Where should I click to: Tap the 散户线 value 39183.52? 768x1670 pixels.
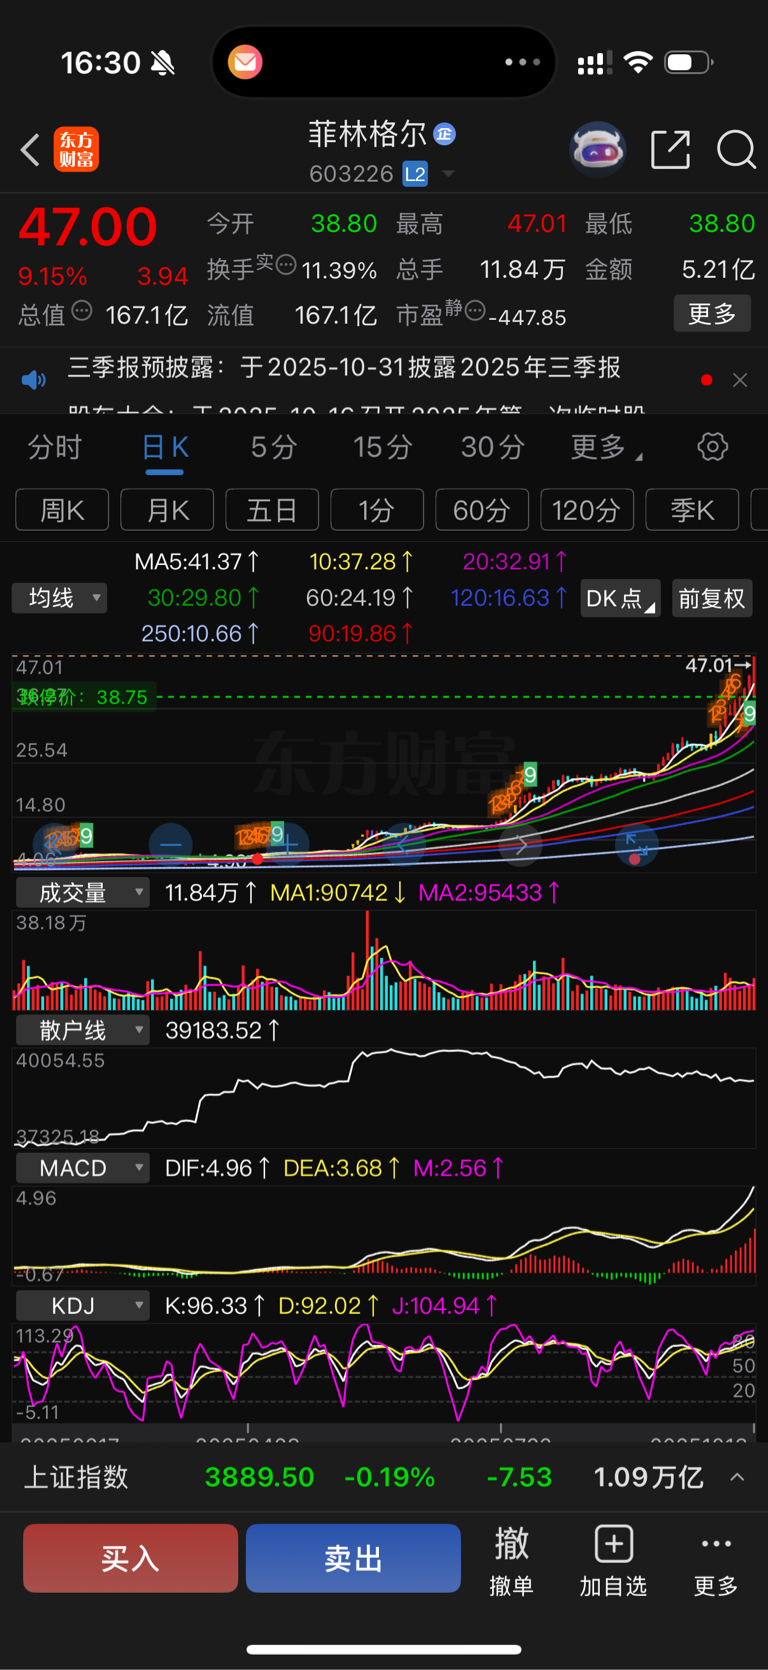pyautogui.click(x=222, y=1030)
